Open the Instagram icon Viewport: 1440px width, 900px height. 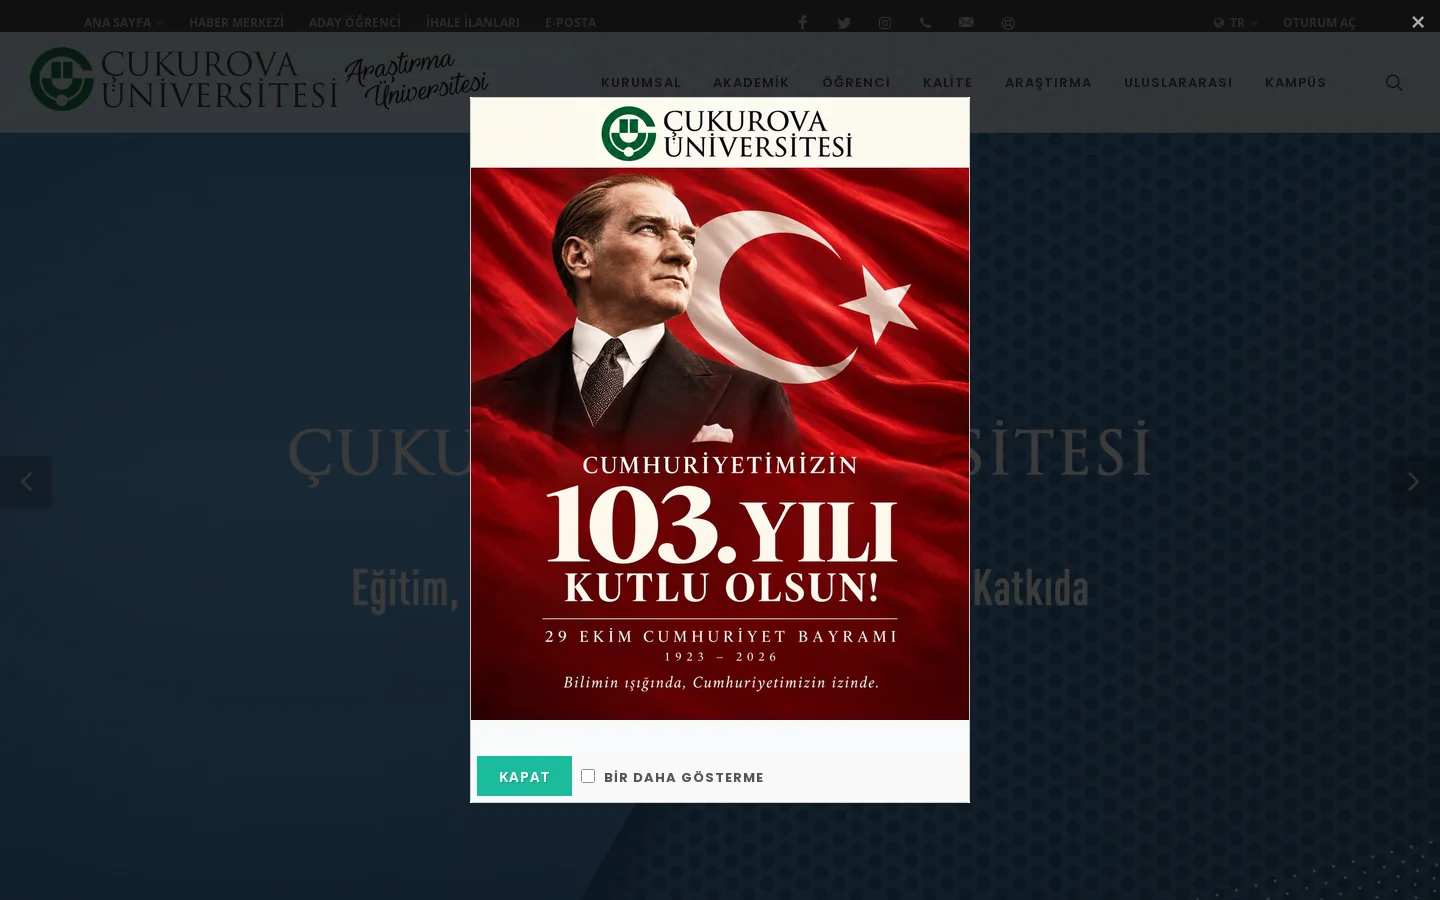pos(885,23)
